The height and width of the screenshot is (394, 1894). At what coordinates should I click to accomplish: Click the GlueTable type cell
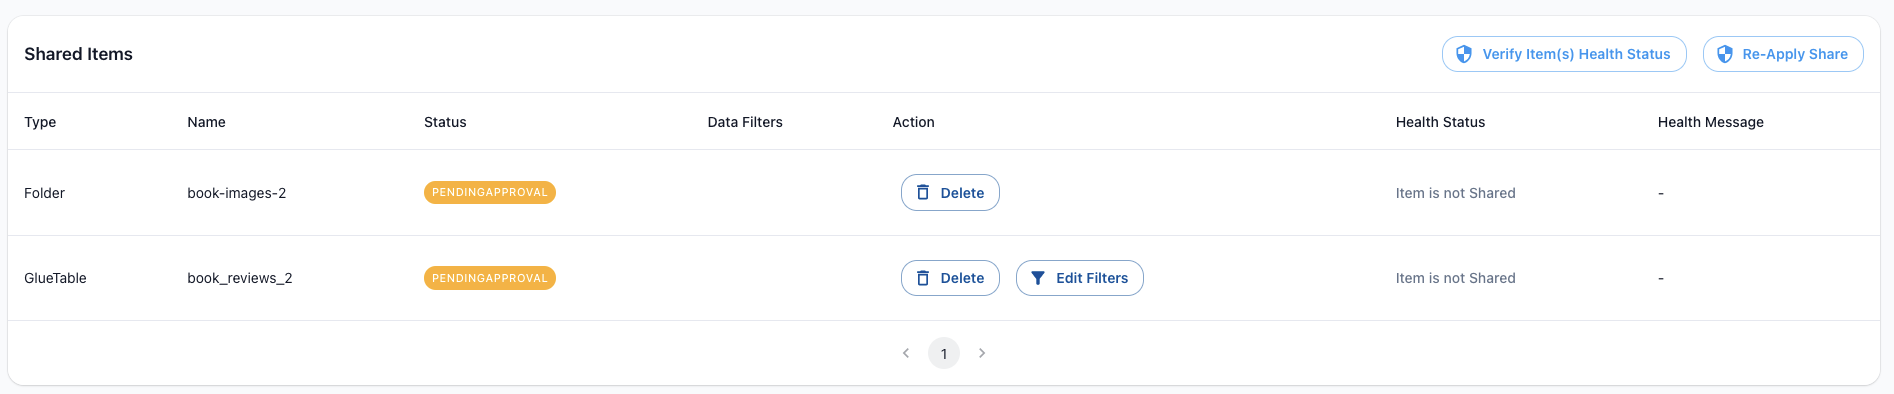click(x=55, y=278)
